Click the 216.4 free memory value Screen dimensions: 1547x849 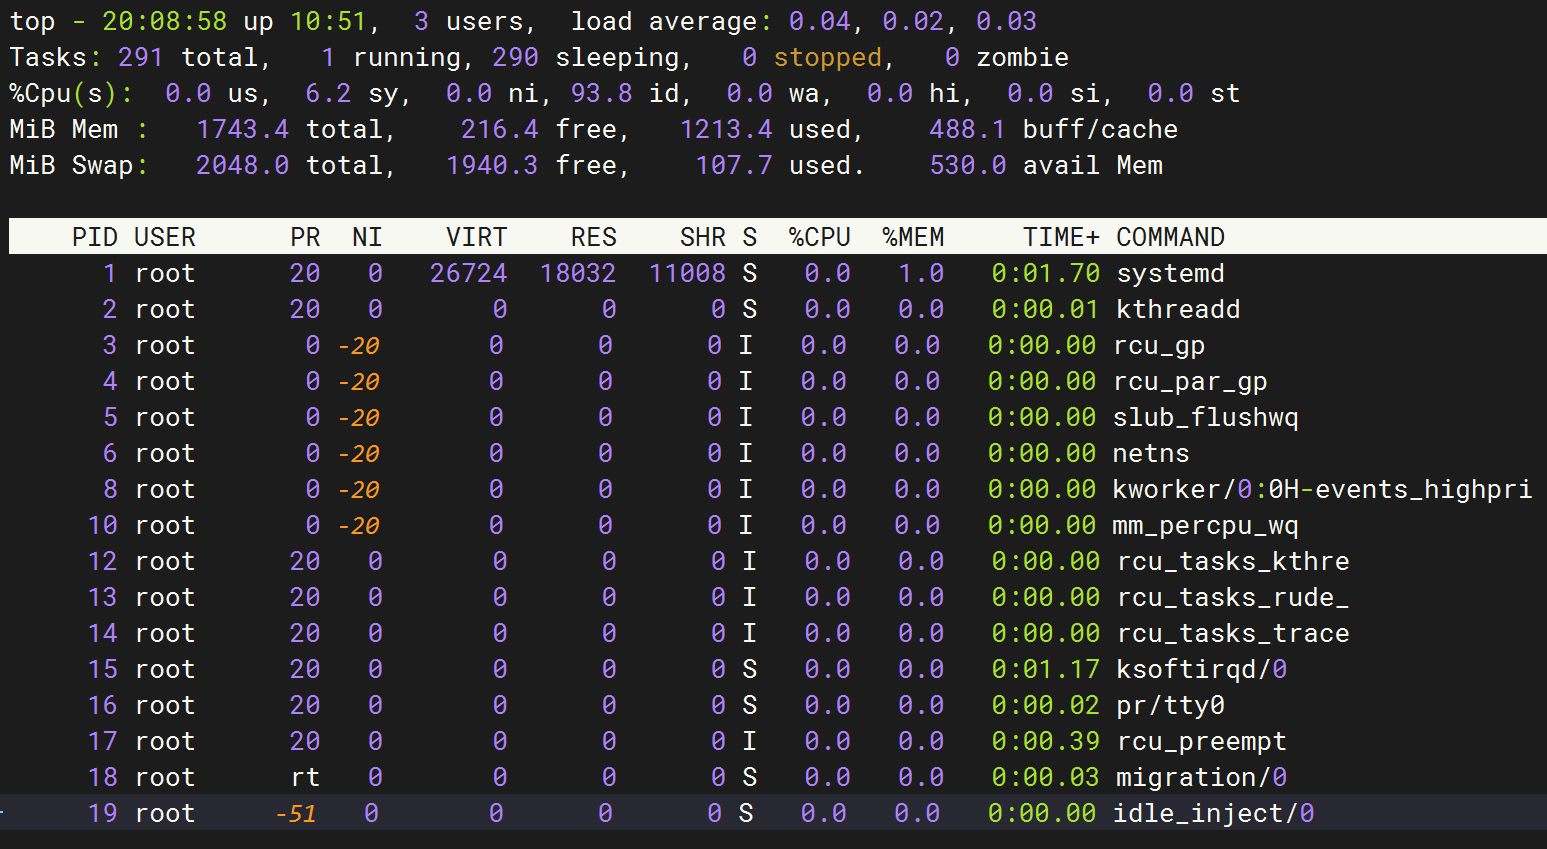500,129
